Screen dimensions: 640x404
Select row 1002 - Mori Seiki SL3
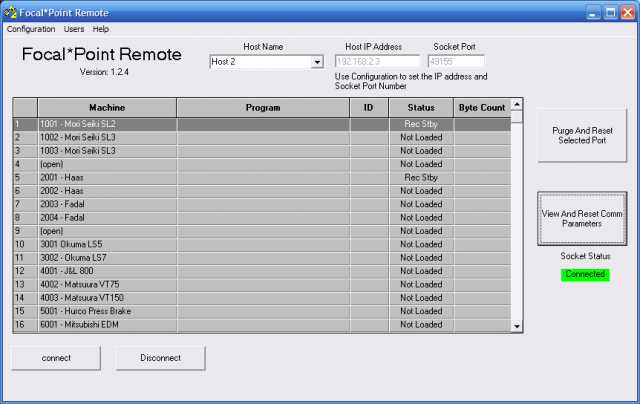pyautogui.click(x=262, y=138)
